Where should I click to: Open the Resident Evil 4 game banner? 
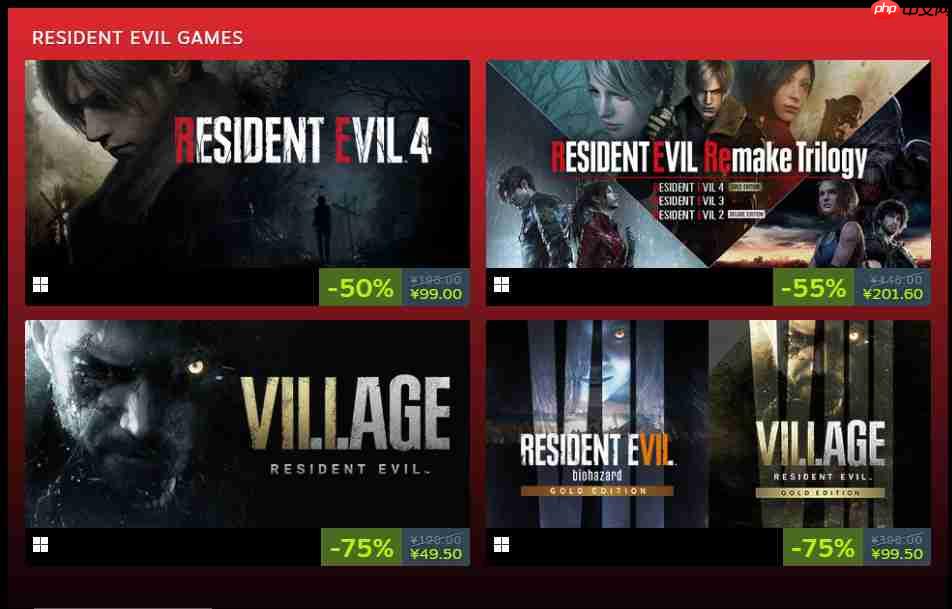coord(247,164)
